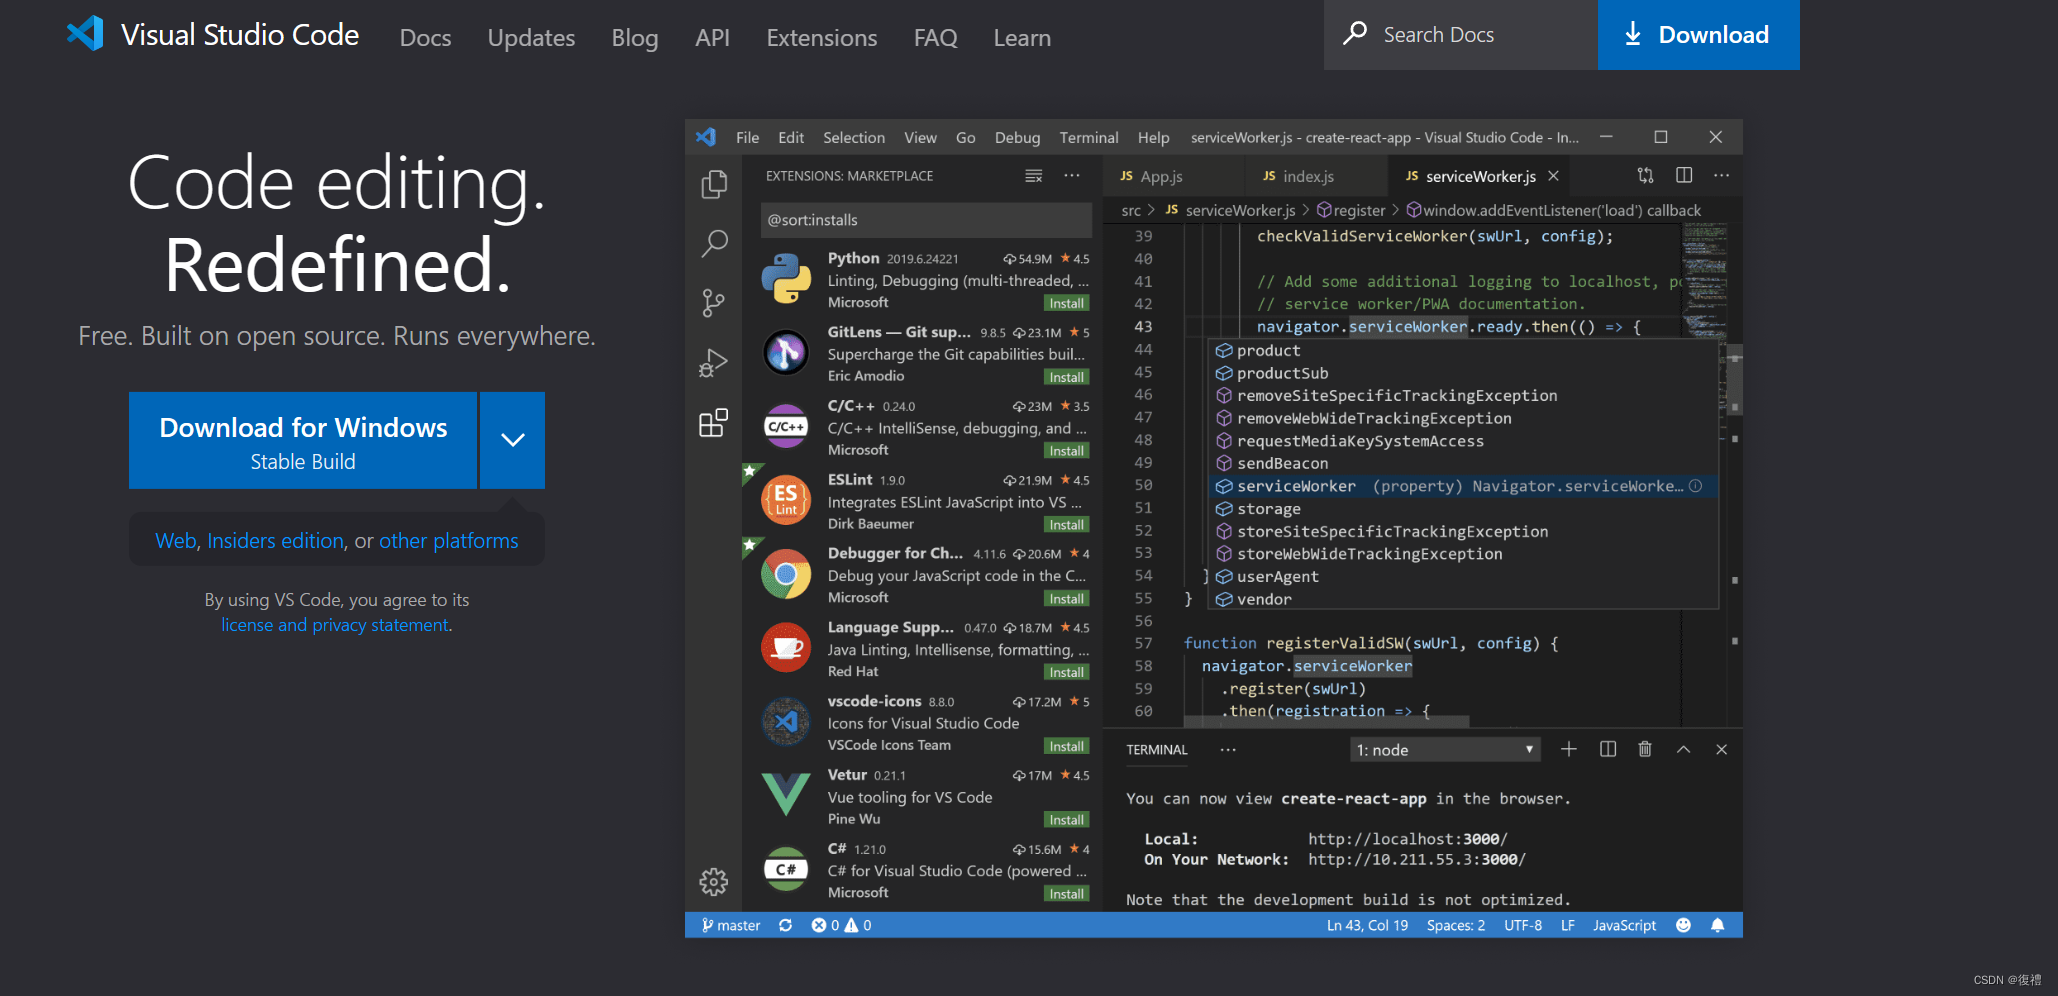Screen dimensions: 2058x996
Task: Open the '1: node' terminal selector dropdown
Action: click(x=1445, y=750)
